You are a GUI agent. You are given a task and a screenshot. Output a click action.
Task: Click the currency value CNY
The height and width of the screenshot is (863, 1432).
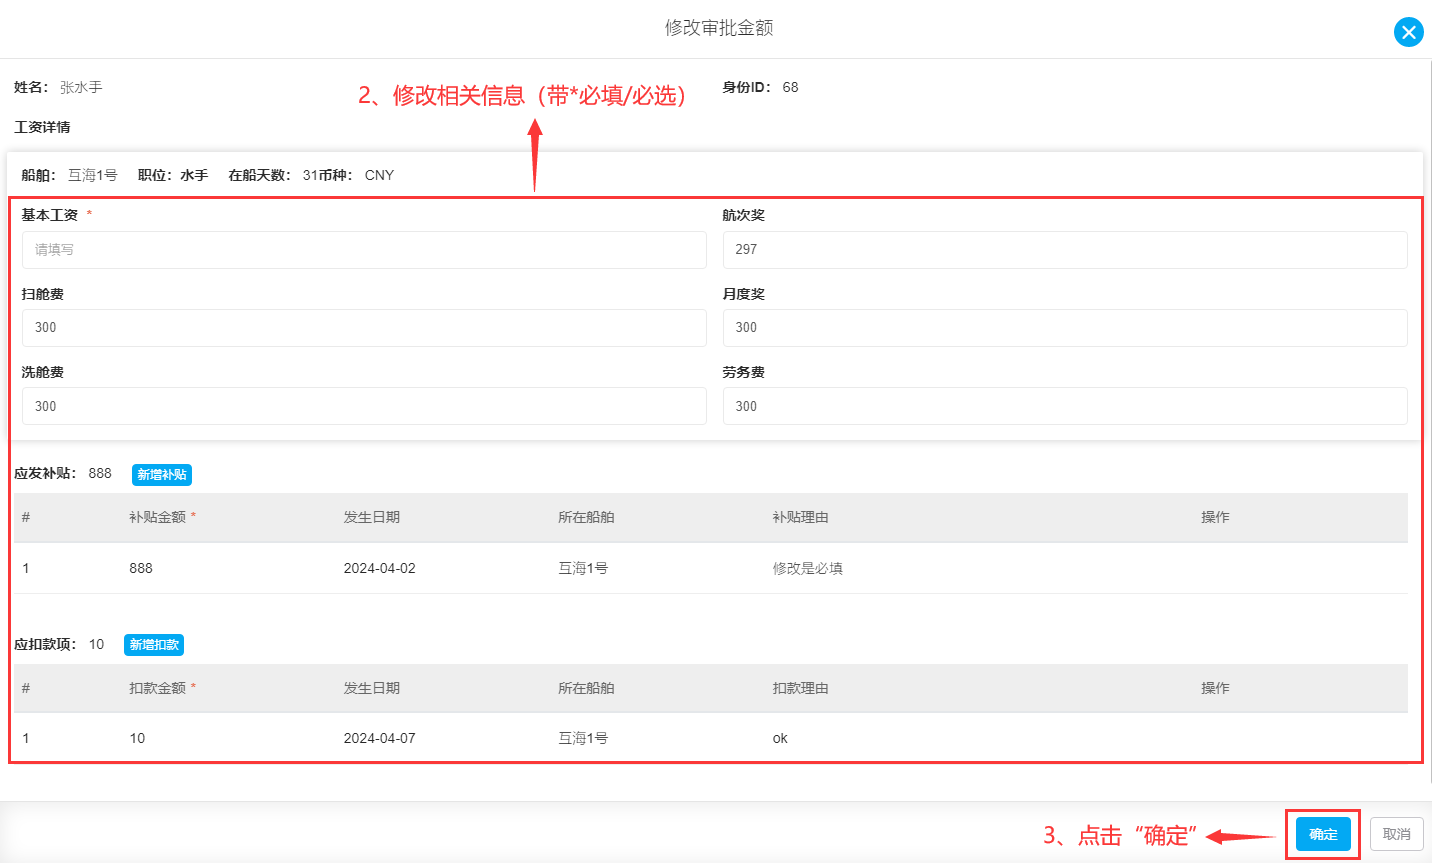click(x=379, y=175)
